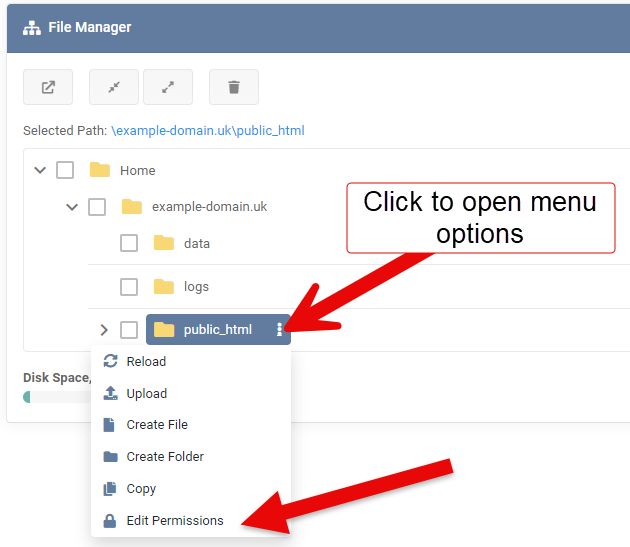Image resolution: width=630 pixels, height=547 pixels.
Task: Click the expand-all arrows toolbar button
Action: point(168,87)
